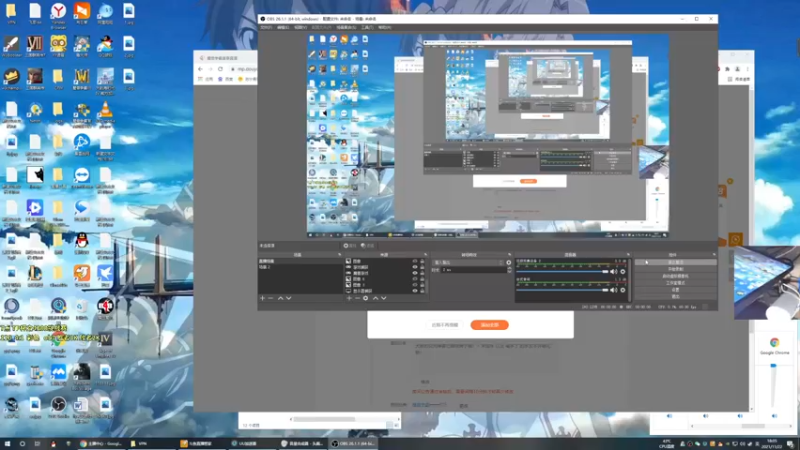
Task: Move selected scene up in Scenes panel
Action: [x=280, y=298]
